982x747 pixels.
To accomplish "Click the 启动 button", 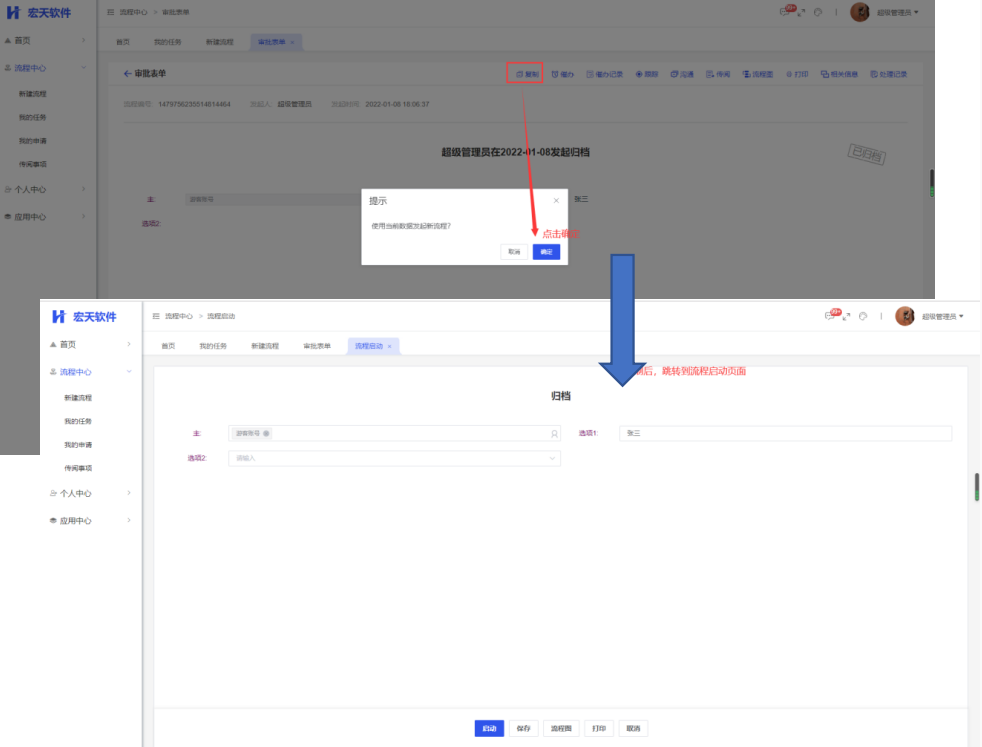I will [x=489, y=728].
